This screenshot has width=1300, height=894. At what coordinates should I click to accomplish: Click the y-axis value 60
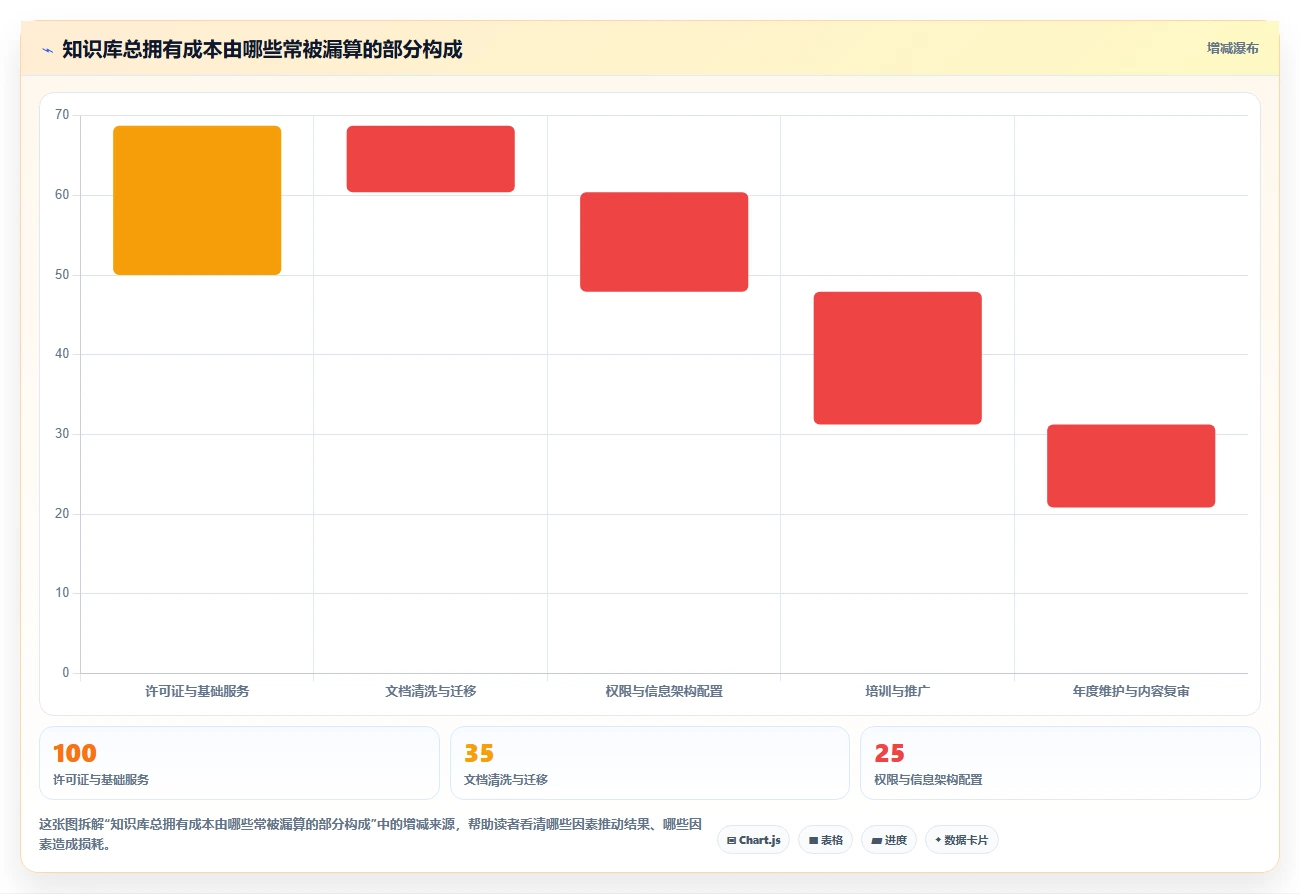click(x=62, y=195)
